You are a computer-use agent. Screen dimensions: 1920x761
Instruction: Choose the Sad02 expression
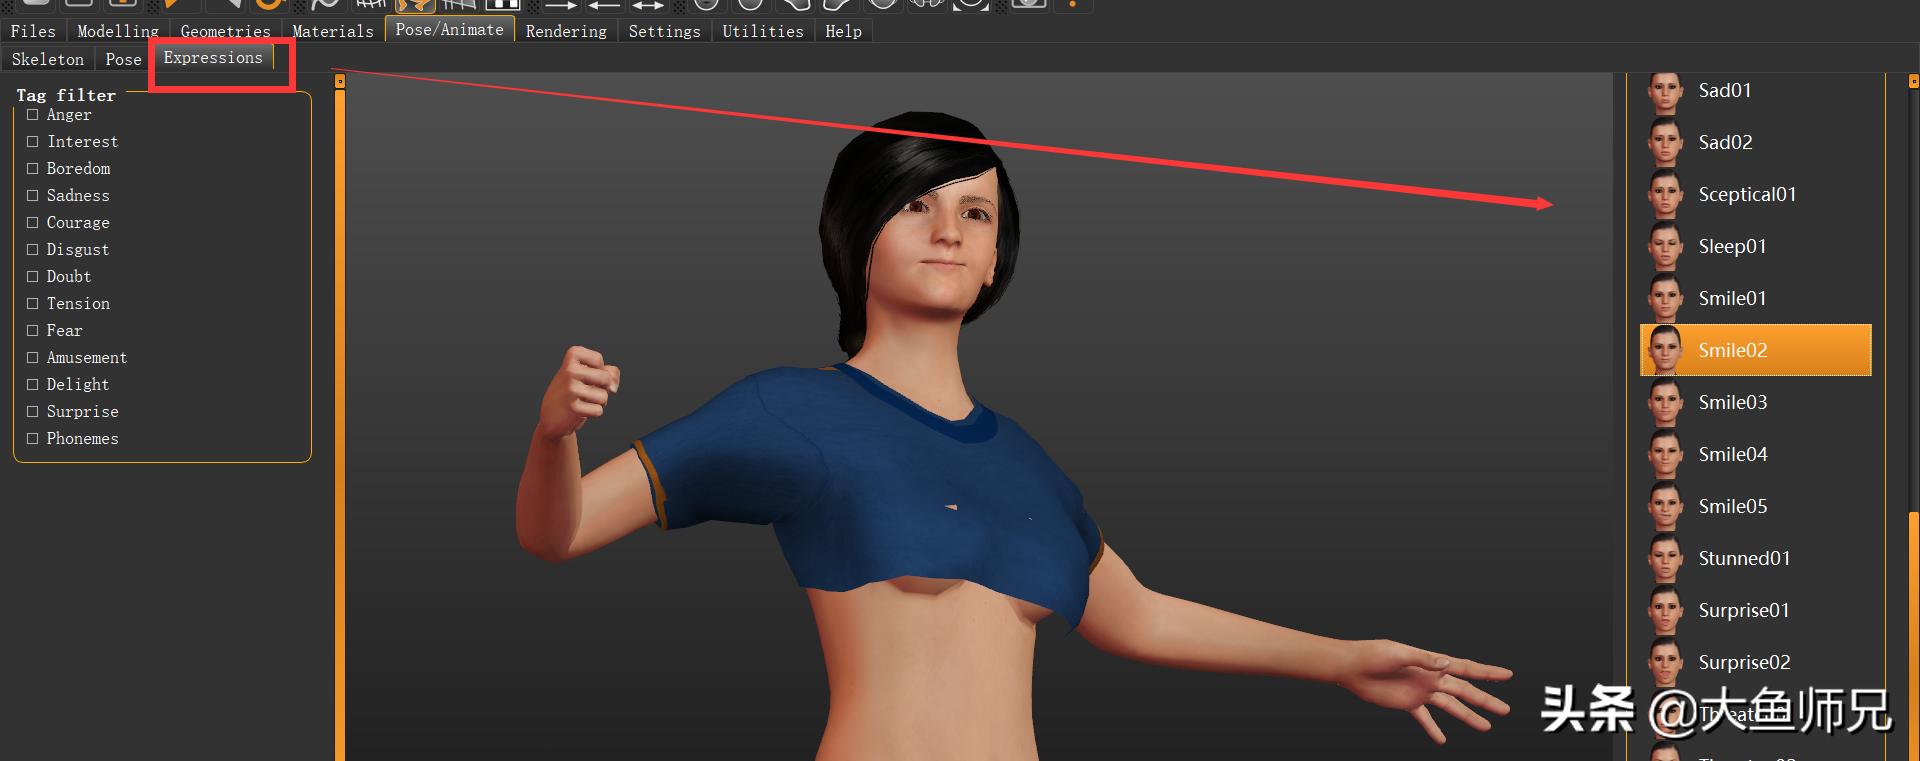(1756, 143)
